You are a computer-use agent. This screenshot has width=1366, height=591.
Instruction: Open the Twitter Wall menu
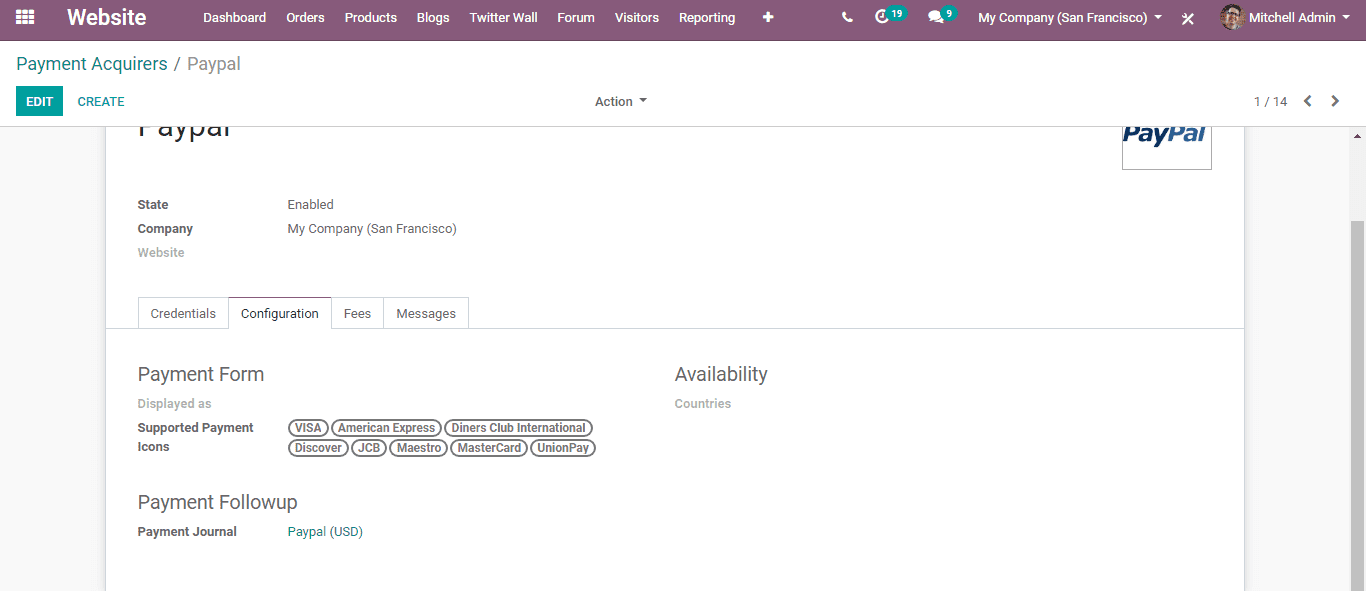(503, 17)
